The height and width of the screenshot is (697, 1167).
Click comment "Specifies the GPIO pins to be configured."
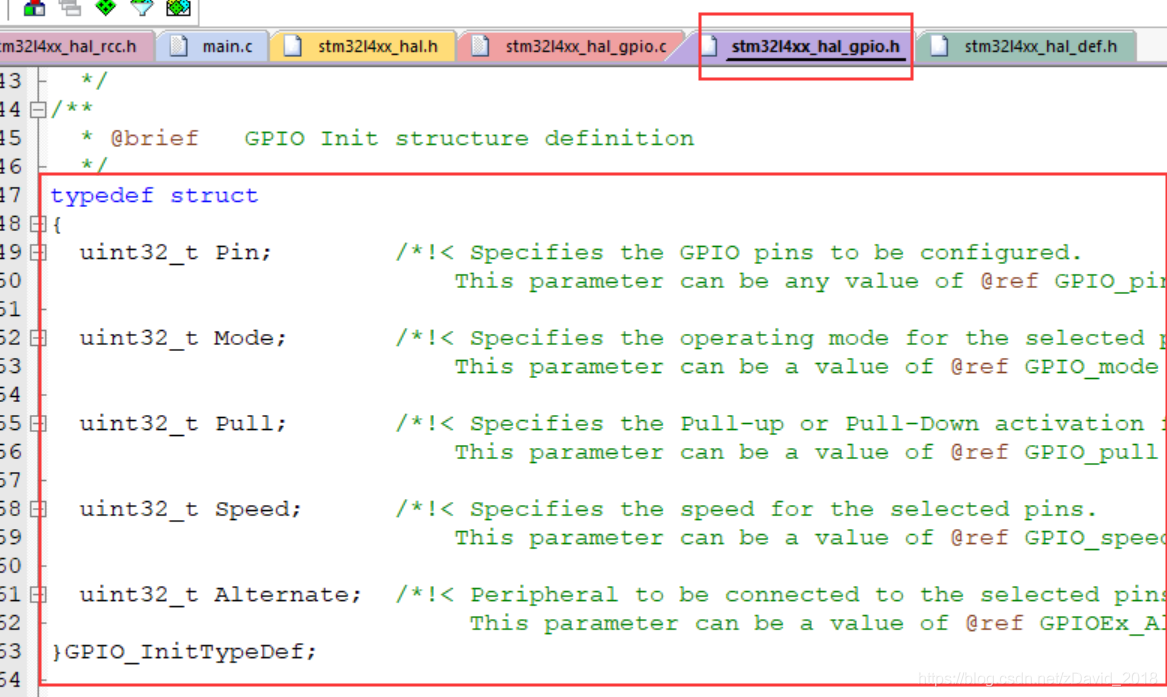[776, 253]
